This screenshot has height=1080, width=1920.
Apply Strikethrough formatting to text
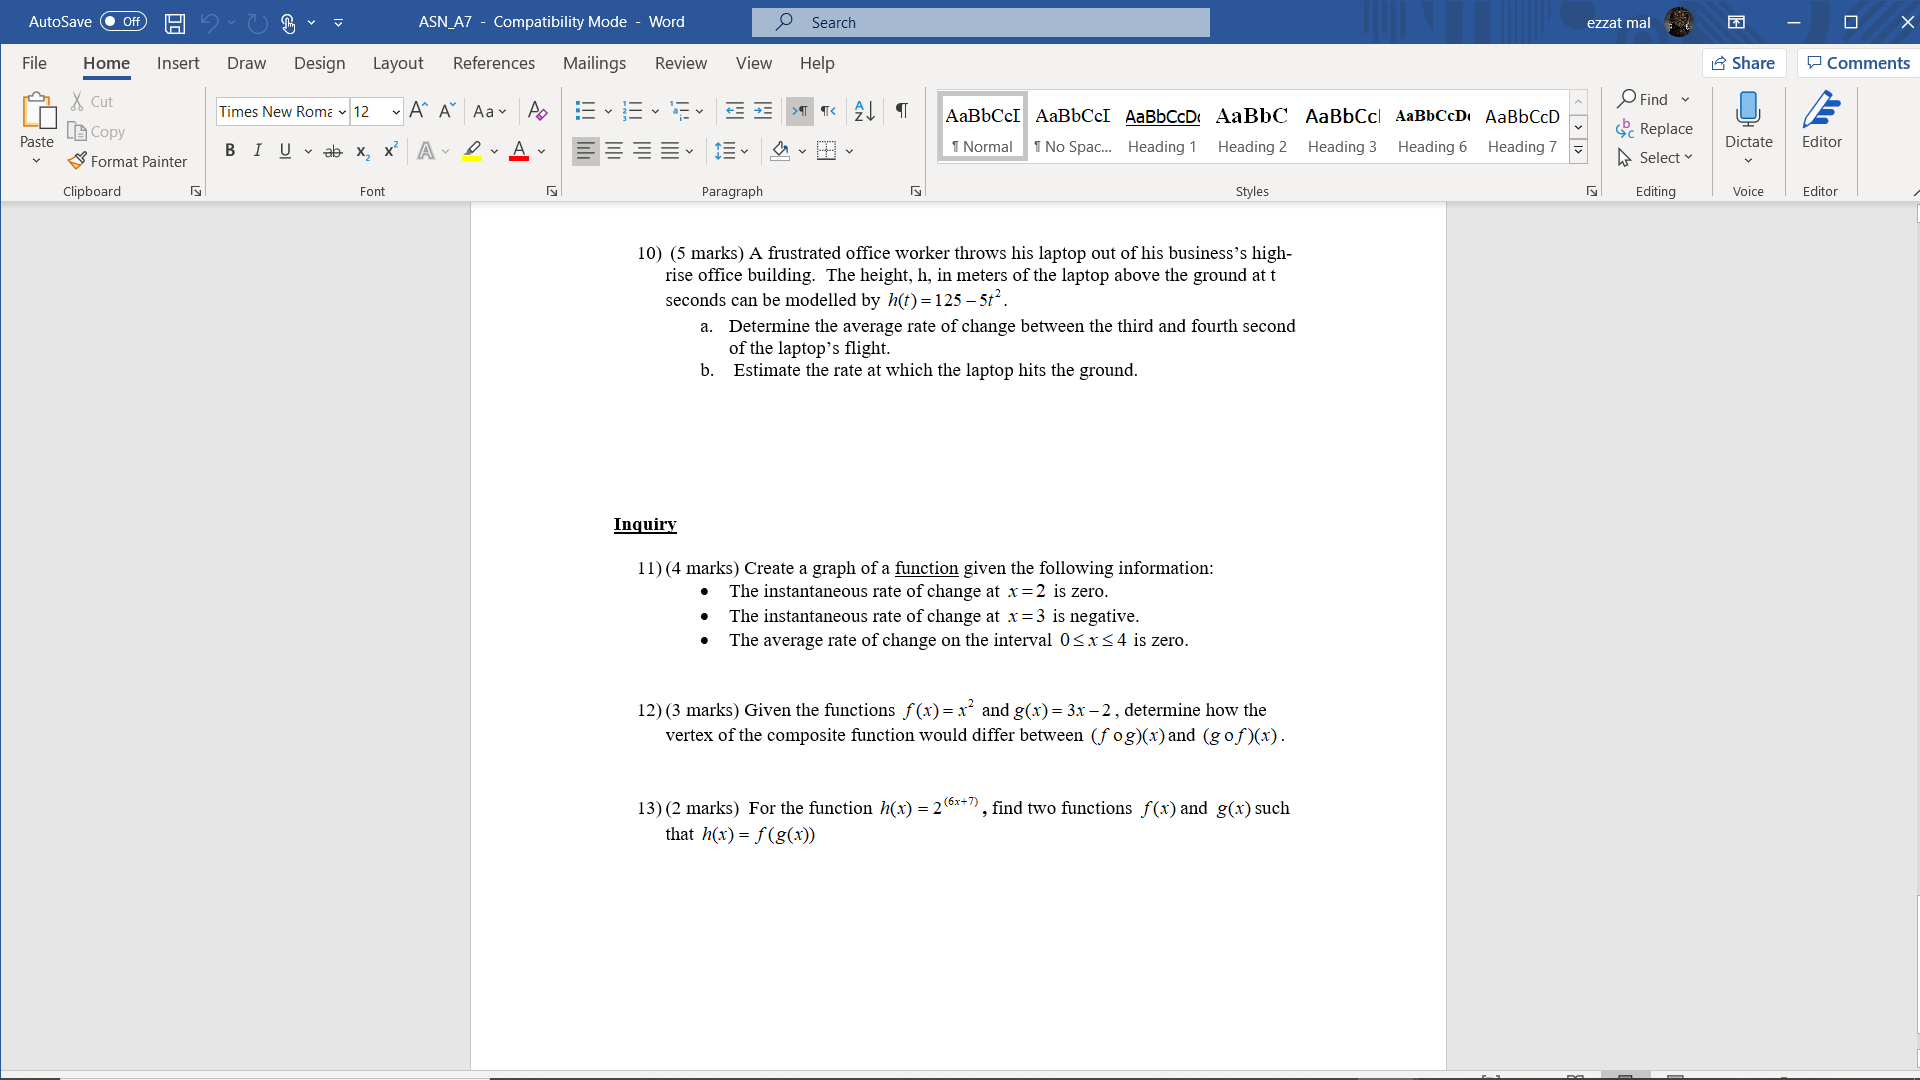click(333, 151)
